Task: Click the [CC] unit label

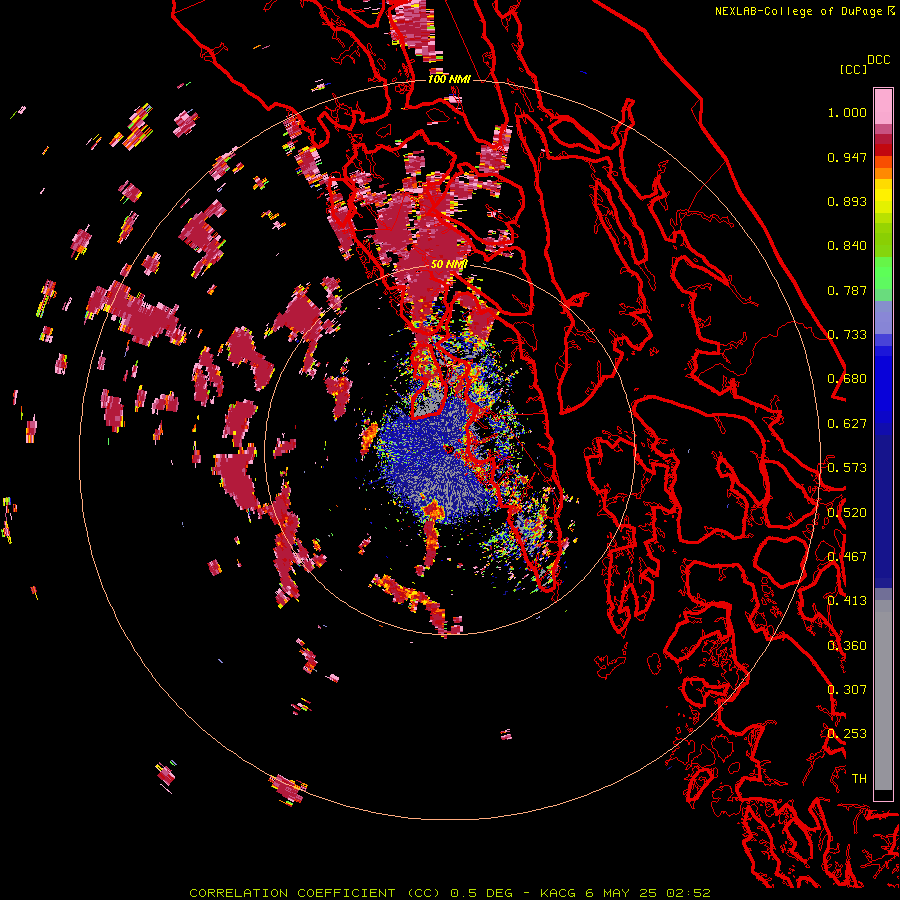Action: [853, 69]
